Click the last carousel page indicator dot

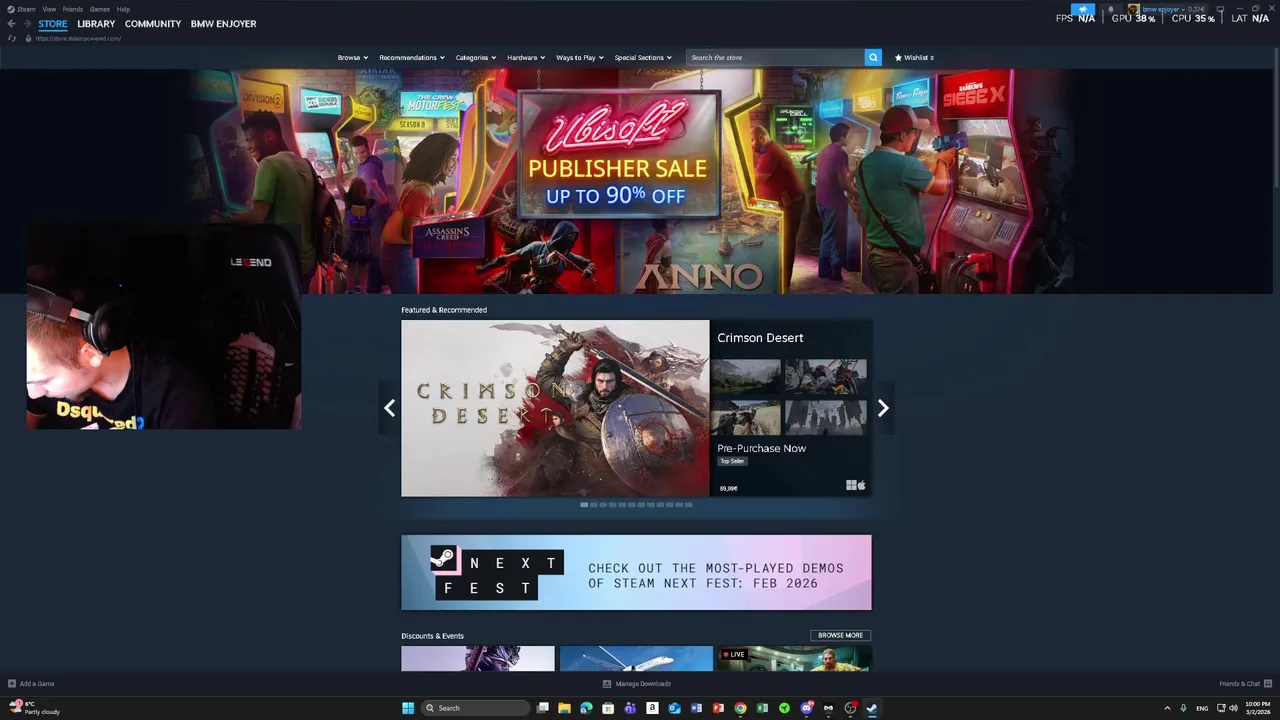pos(688,505)
